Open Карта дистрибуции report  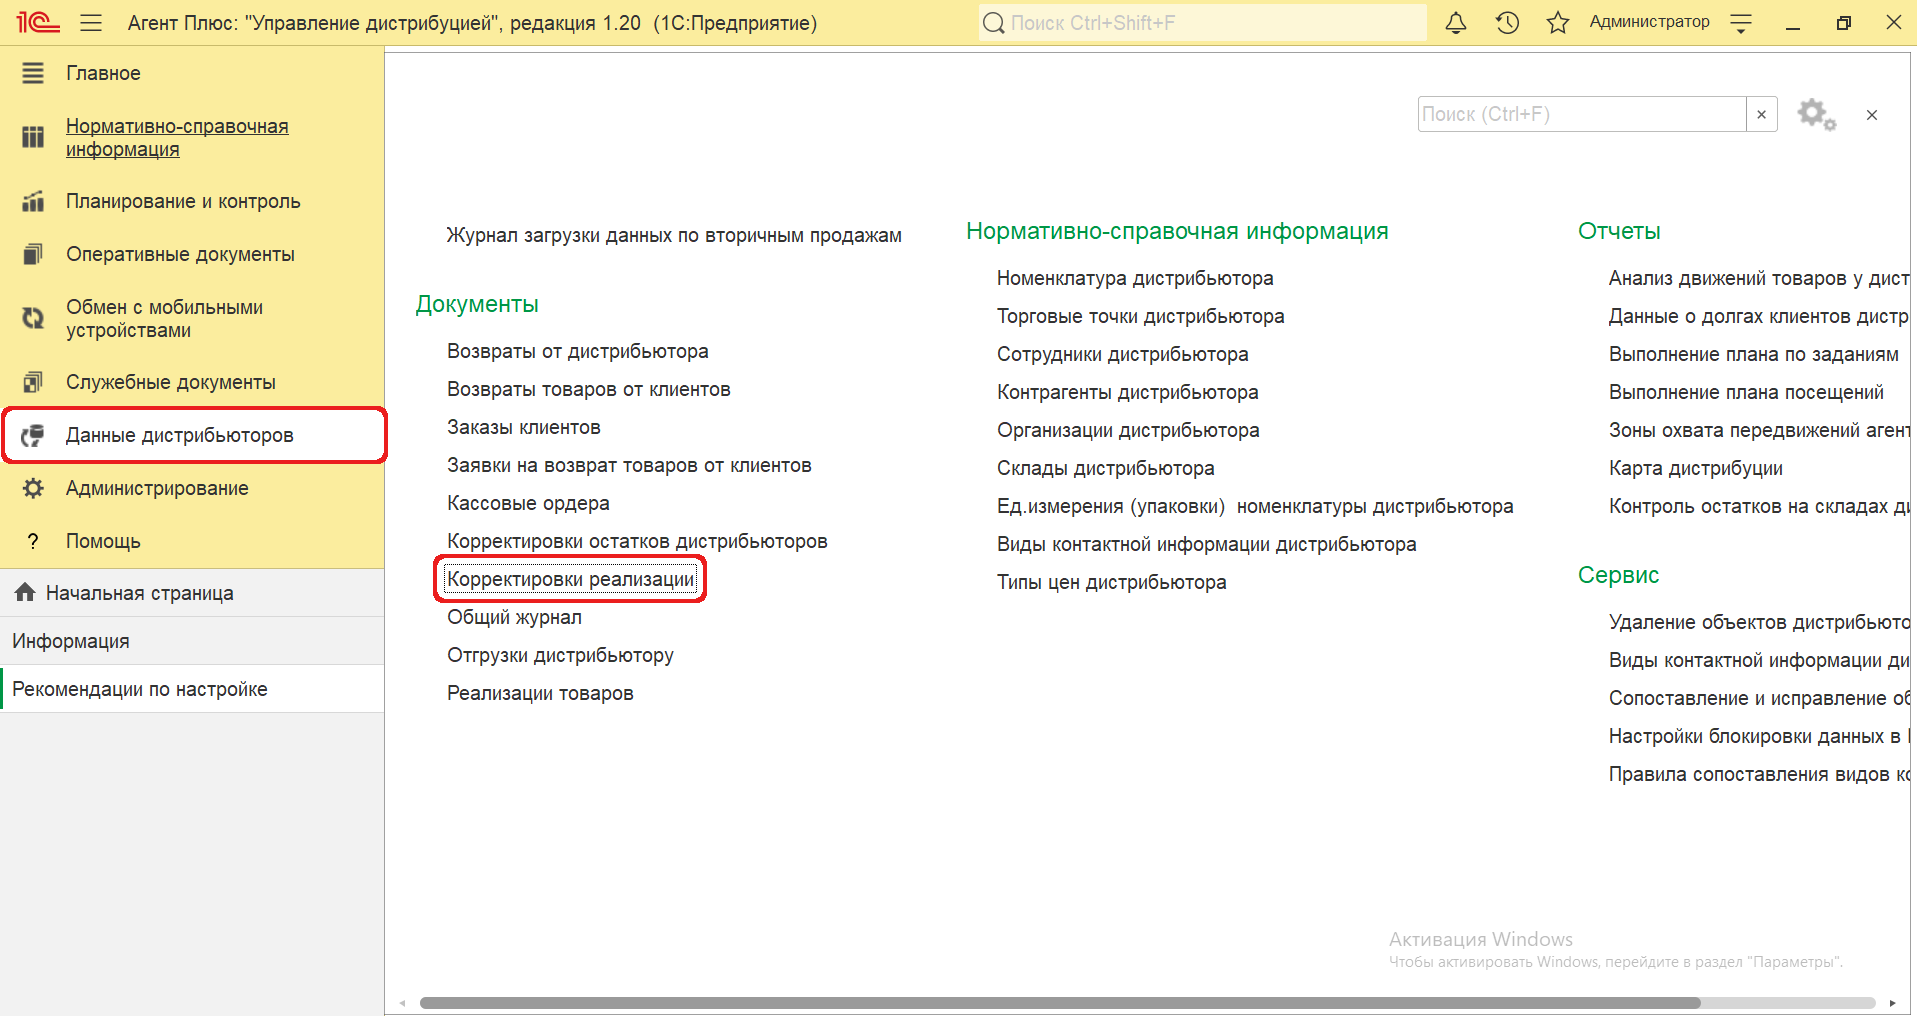[x=1696, y=468]
